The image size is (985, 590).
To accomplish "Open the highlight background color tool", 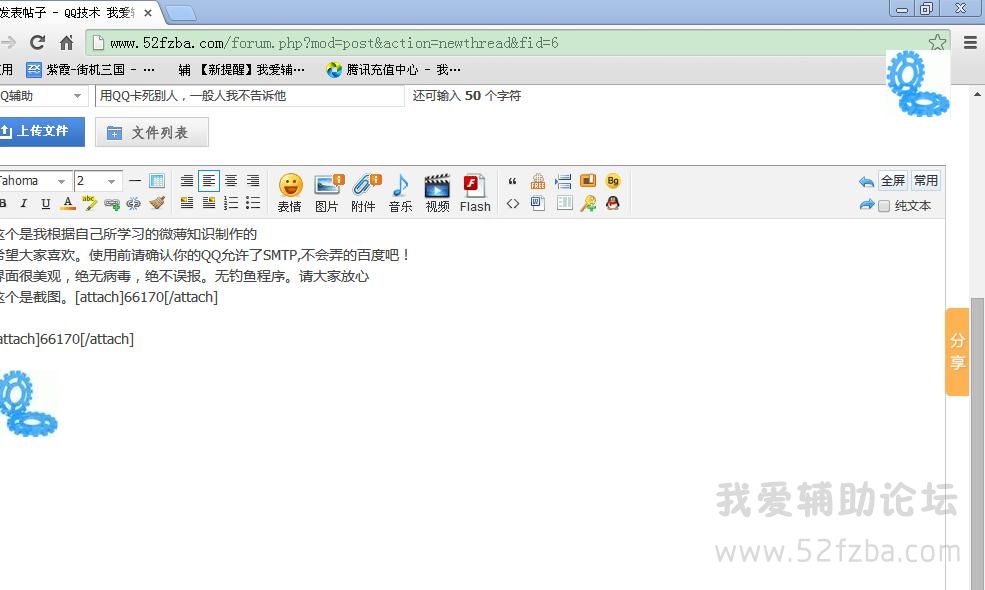I will tap(90, 202).
